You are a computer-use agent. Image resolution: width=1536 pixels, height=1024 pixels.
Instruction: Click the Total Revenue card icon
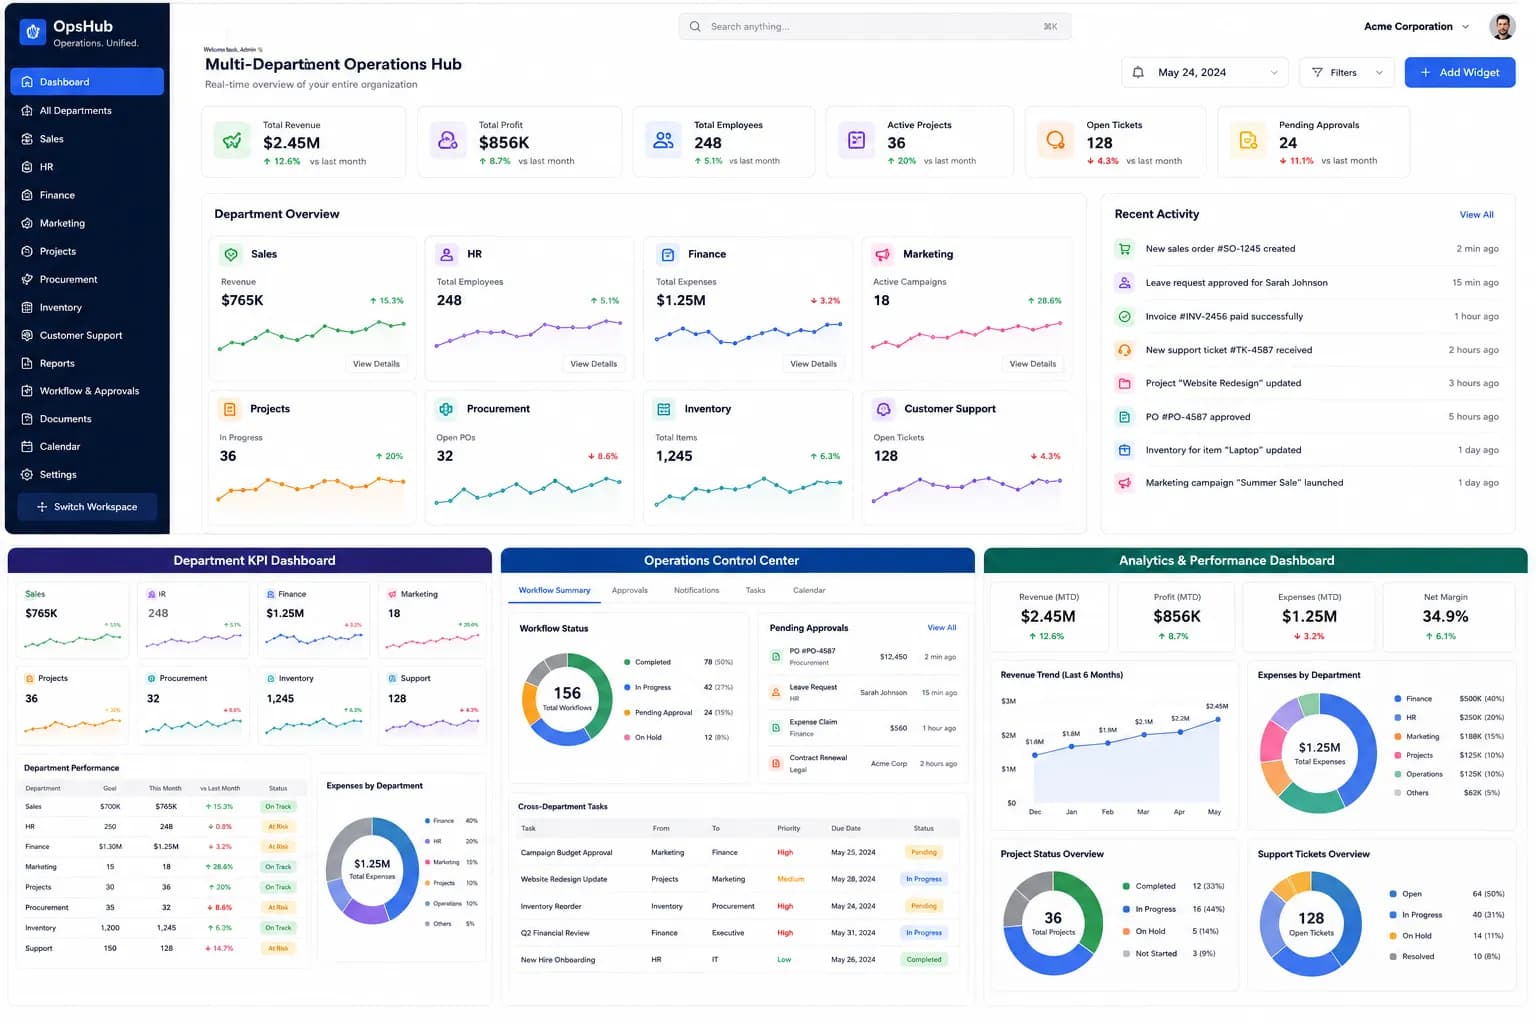coord(233,141)
